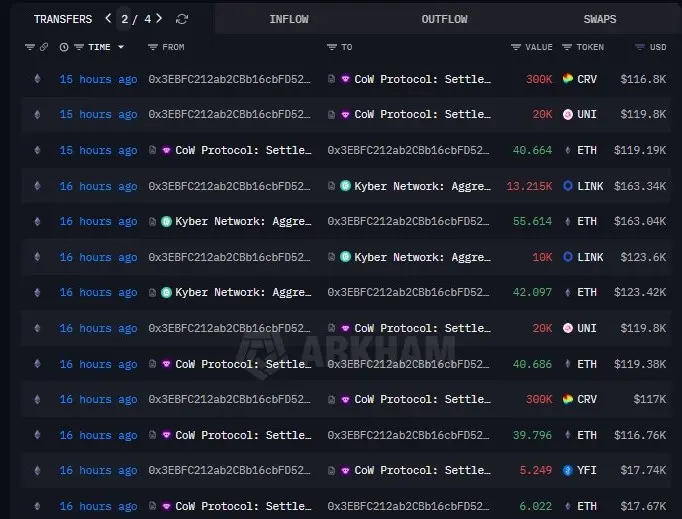The image size is (682, 519).
Task: Click the TRANSFERS panel title
Action: pyautogui.click(x=62, y=19)
